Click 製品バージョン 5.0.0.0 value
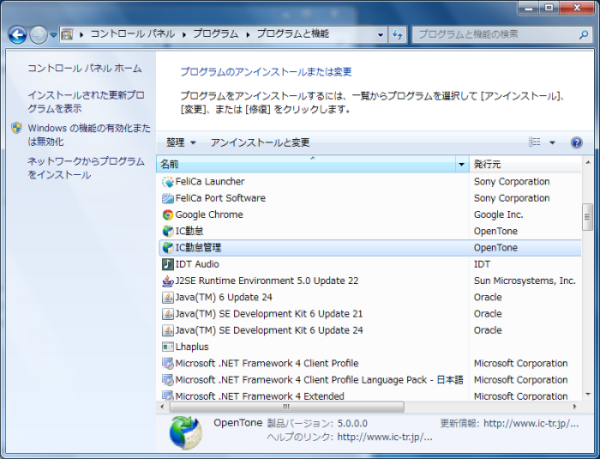The image size is (600, 459). coord(352,423)
